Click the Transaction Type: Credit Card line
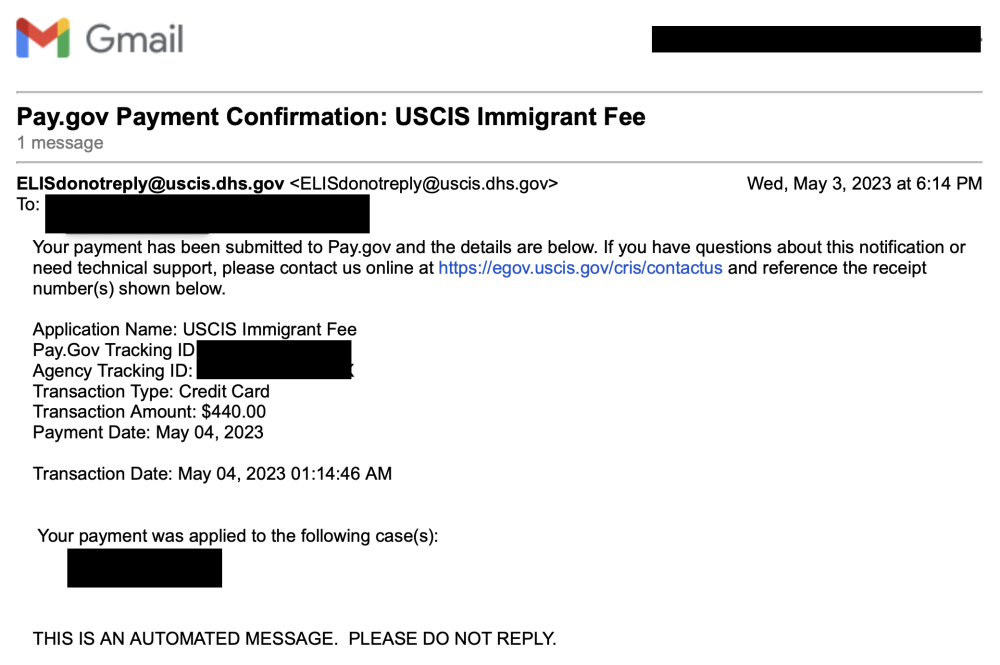This screenshot has width=1000, height=665. coord(151,391)
